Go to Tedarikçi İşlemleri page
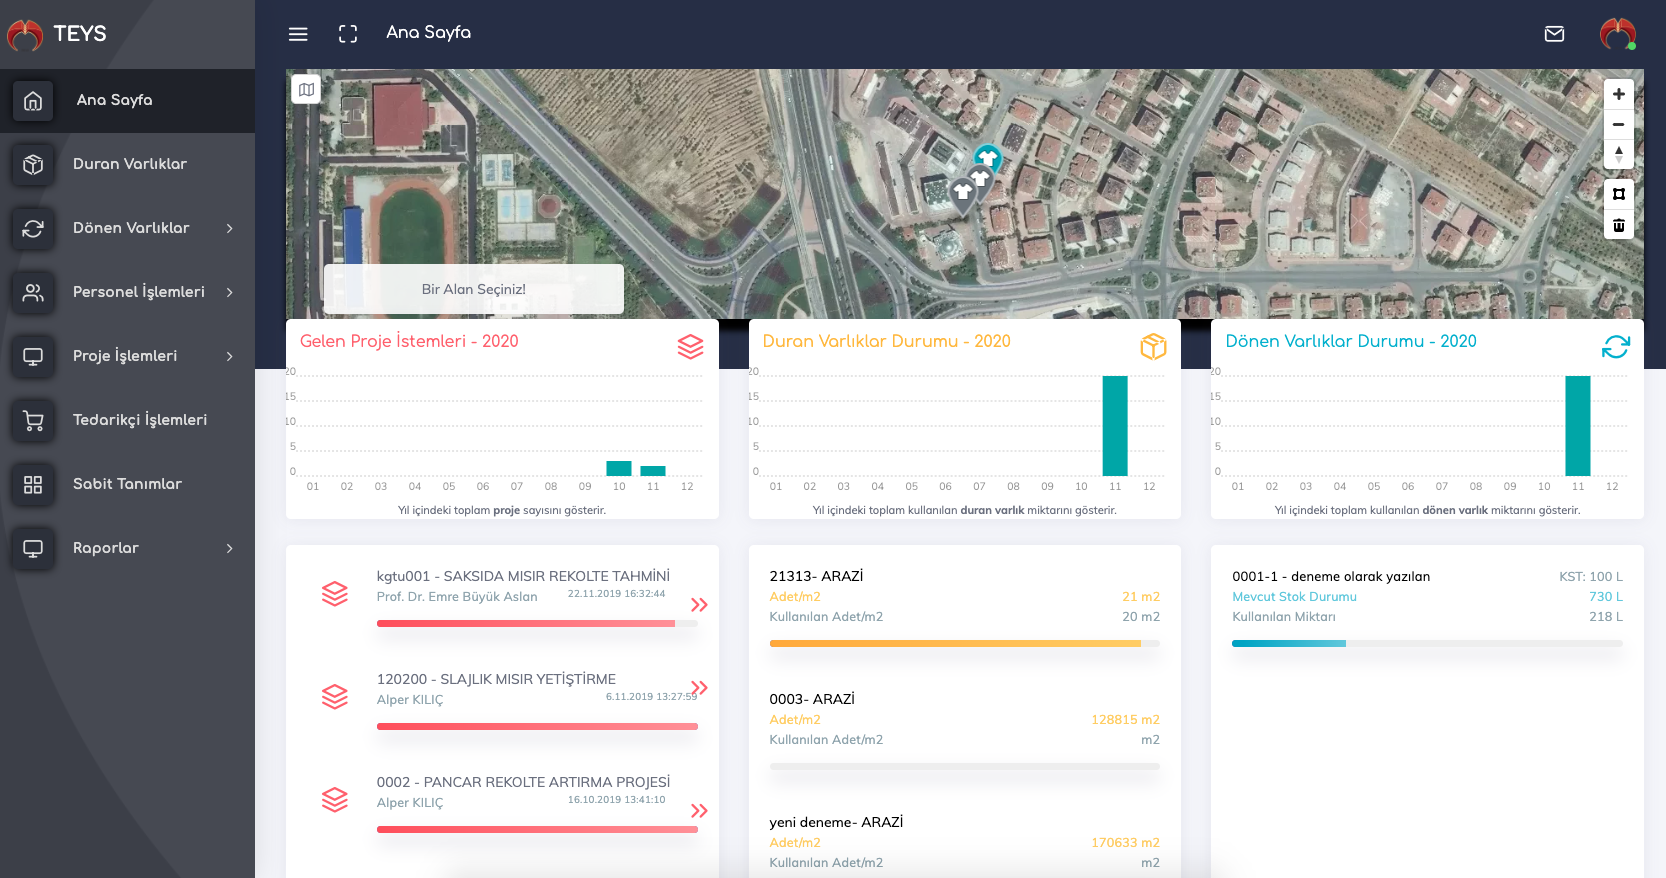Viewport: 1666px width, 878px height. click(x=139, y=420)
